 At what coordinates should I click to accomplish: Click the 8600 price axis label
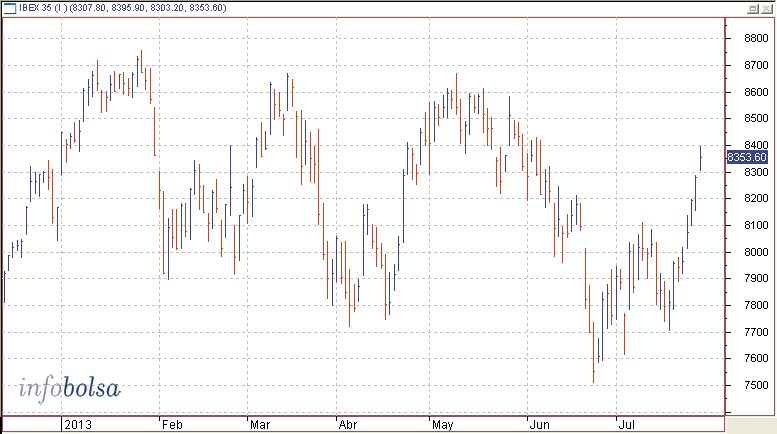756,92
